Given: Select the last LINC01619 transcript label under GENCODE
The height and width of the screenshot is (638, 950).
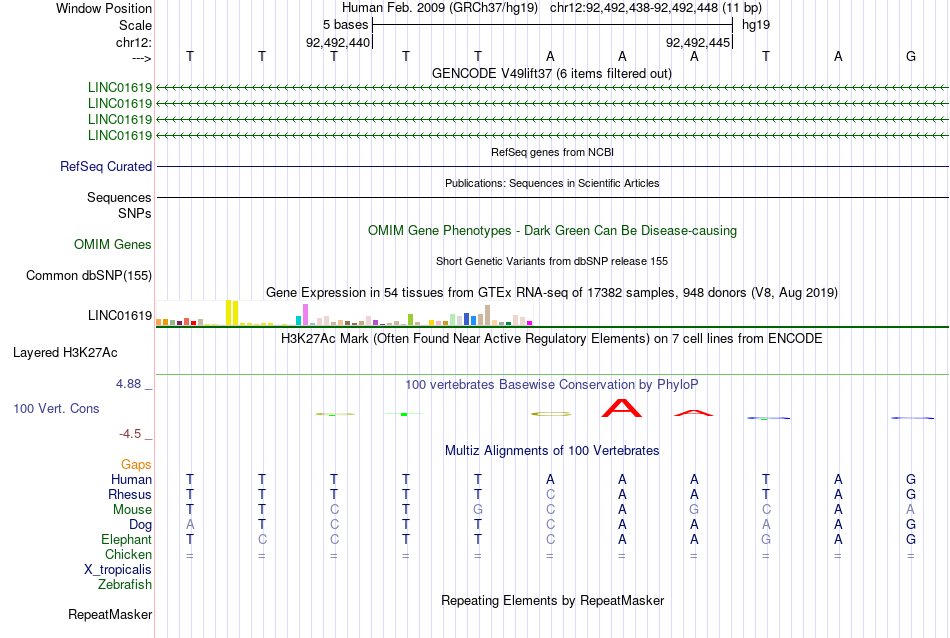Looking at the screenshot, I should (120, 135).
